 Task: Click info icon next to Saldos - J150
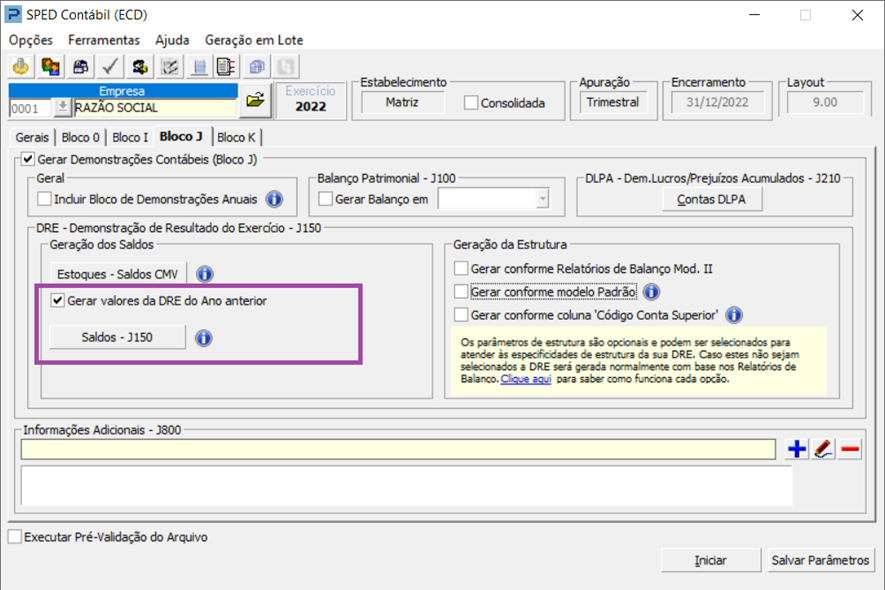click(x=203, y=338)
